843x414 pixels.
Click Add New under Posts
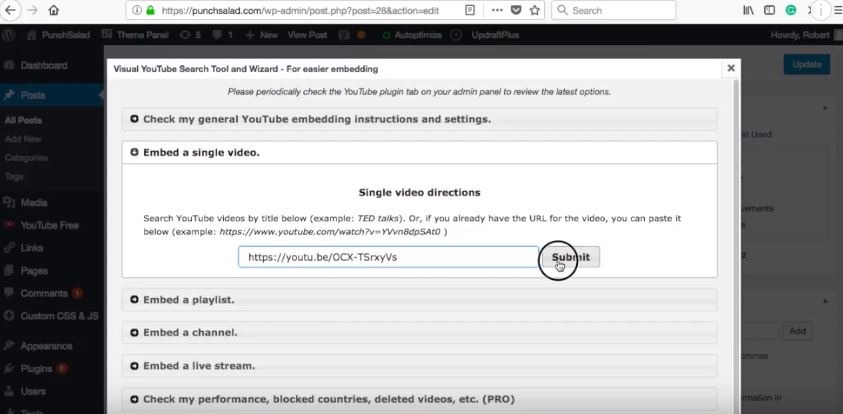coord(23,139)
